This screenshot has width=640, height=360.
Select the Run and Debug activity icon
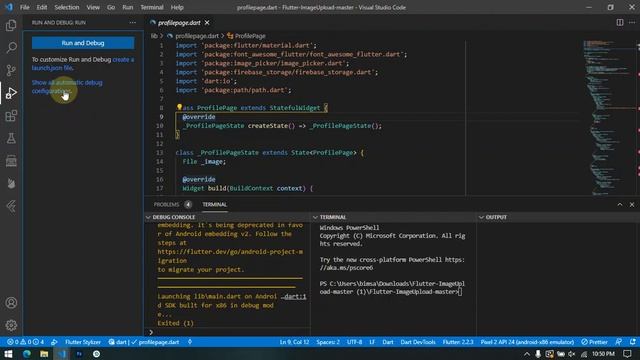tap(11, 93)
